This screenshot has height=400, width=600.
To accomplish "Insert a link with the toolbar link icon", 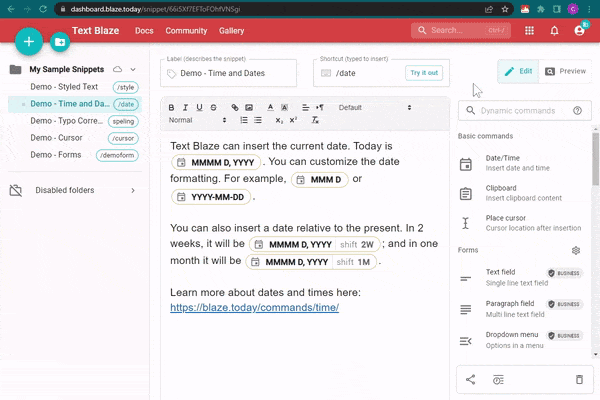I will 234,107.
